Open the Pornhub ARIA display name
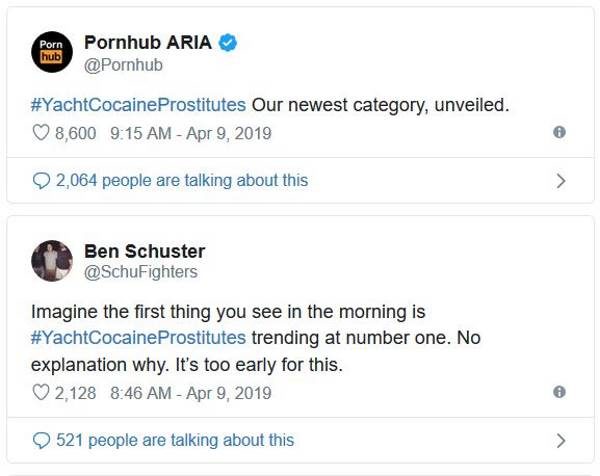Image resolution: width=600 pixels, height=476 pixels. [148, 42]
